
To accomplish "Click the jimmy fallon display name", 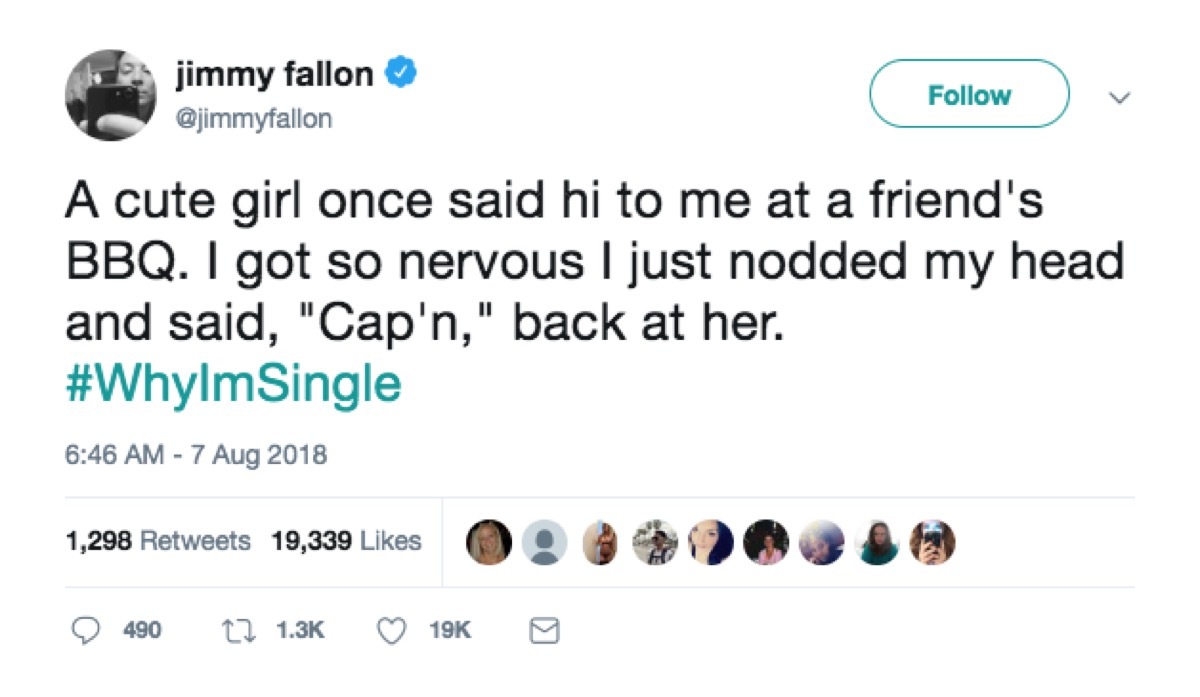I will [273, 75].
